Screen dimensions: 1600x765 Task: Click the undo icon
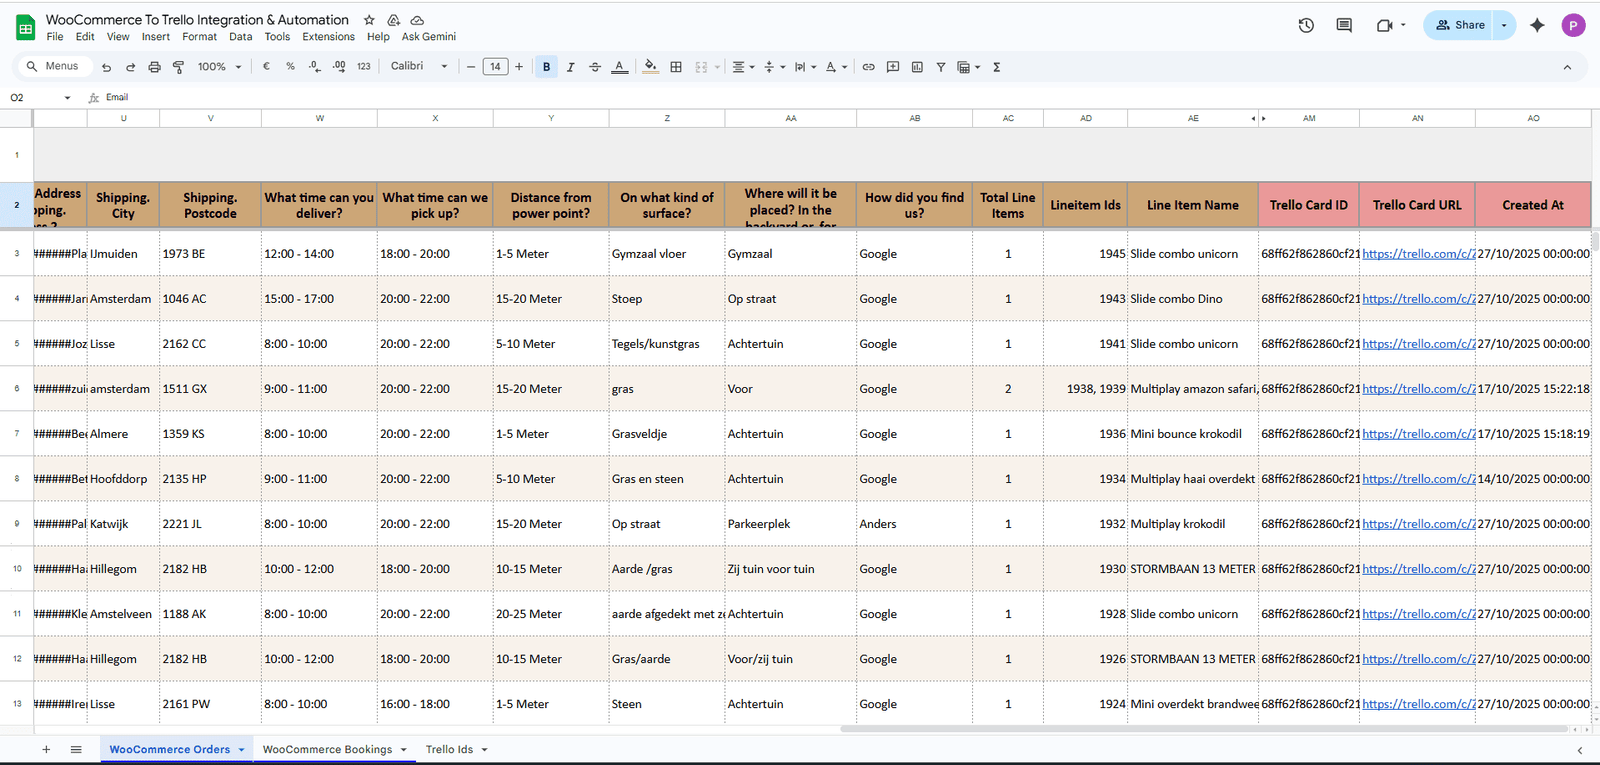pyautogui.click(x=106, y=67)
